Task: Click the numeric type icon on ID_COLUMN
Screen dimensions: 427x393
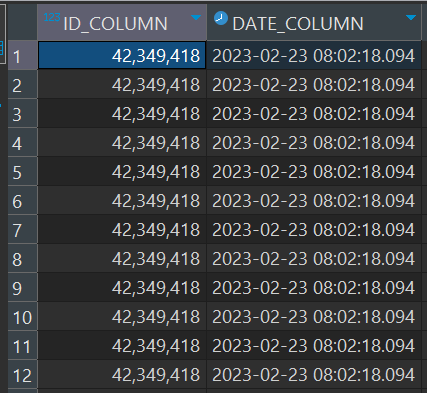Action: (52, 17)
